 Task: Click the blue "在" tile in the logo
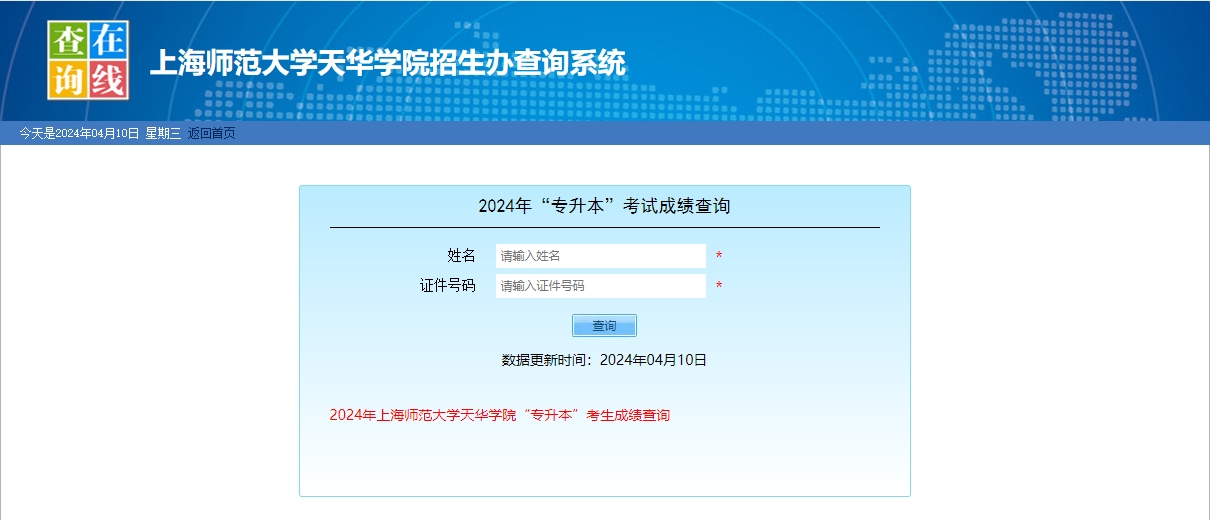[108, 39]
